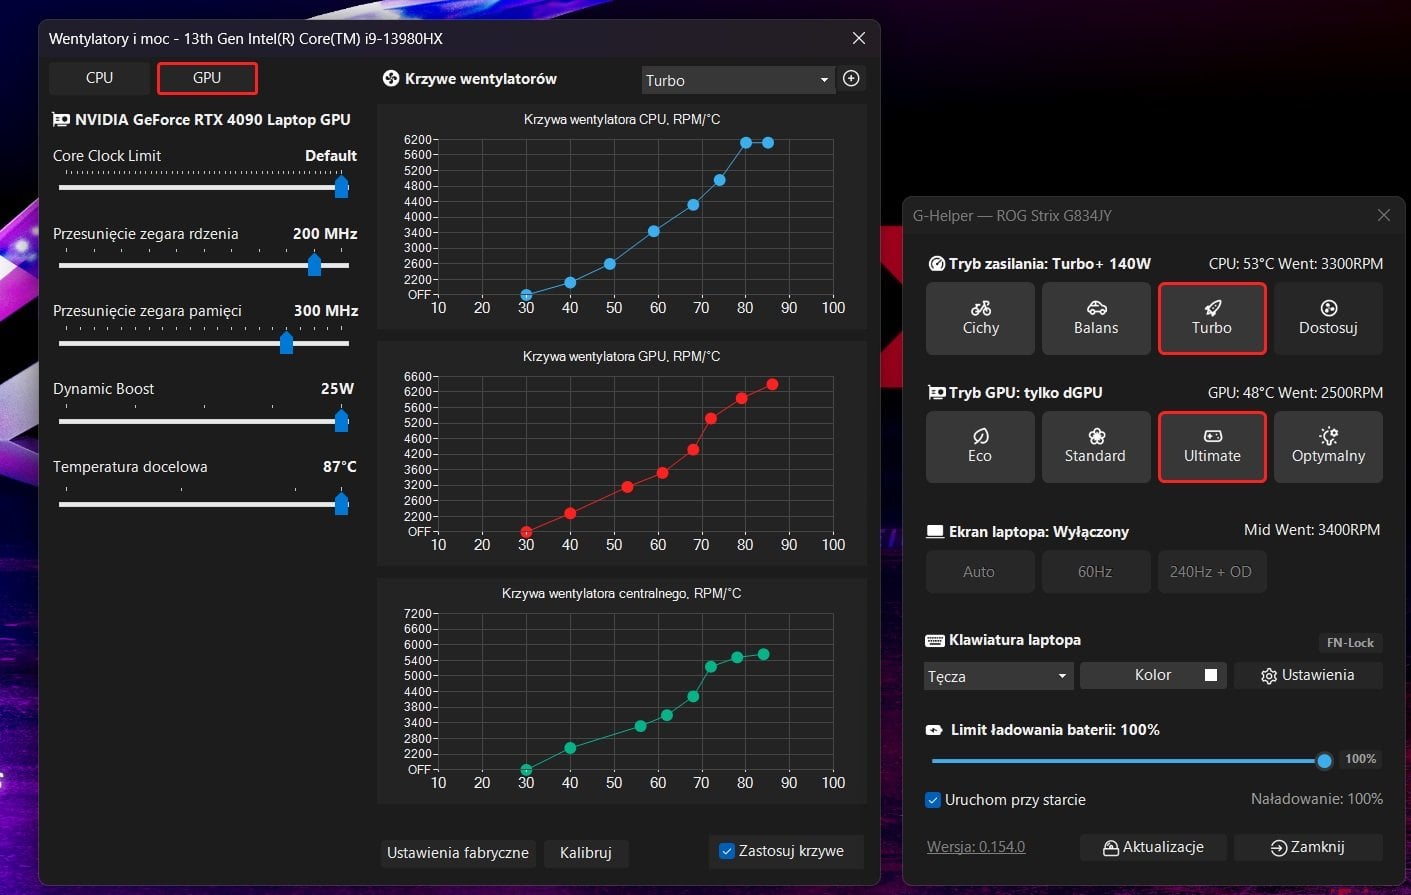Add a new fan profile with the plus icon
The height and width of the screenshot is (895, 1411).
(851, 79)
